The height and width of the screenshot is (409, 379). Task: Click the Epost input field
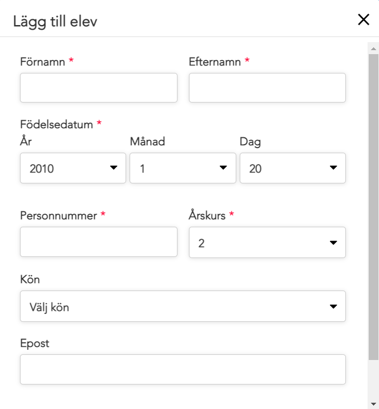183,370
